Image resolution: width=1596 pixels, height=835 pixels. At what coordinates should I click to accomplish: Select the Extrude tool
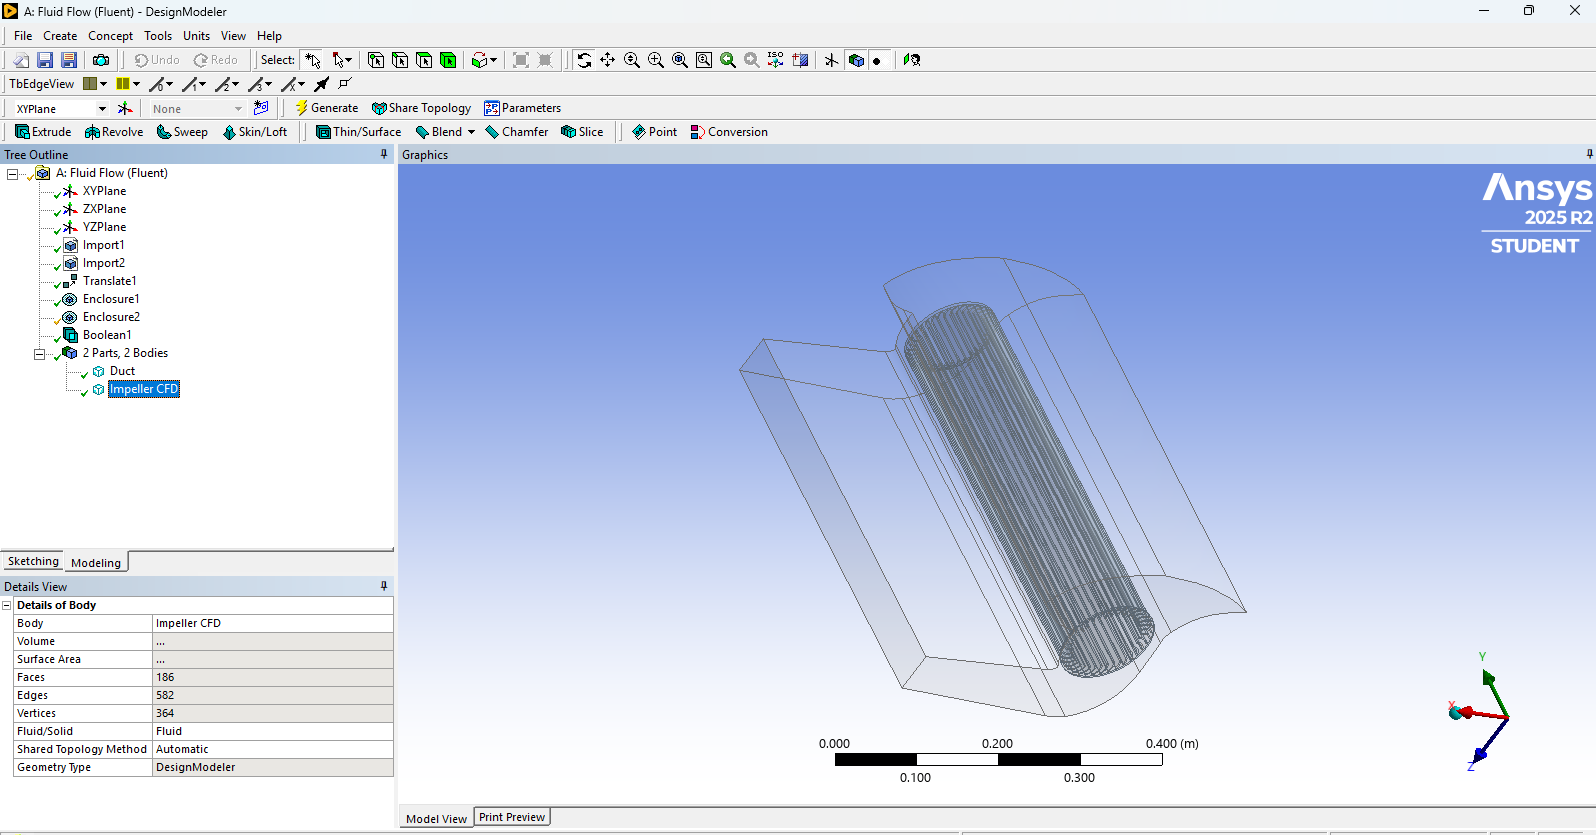43,132
